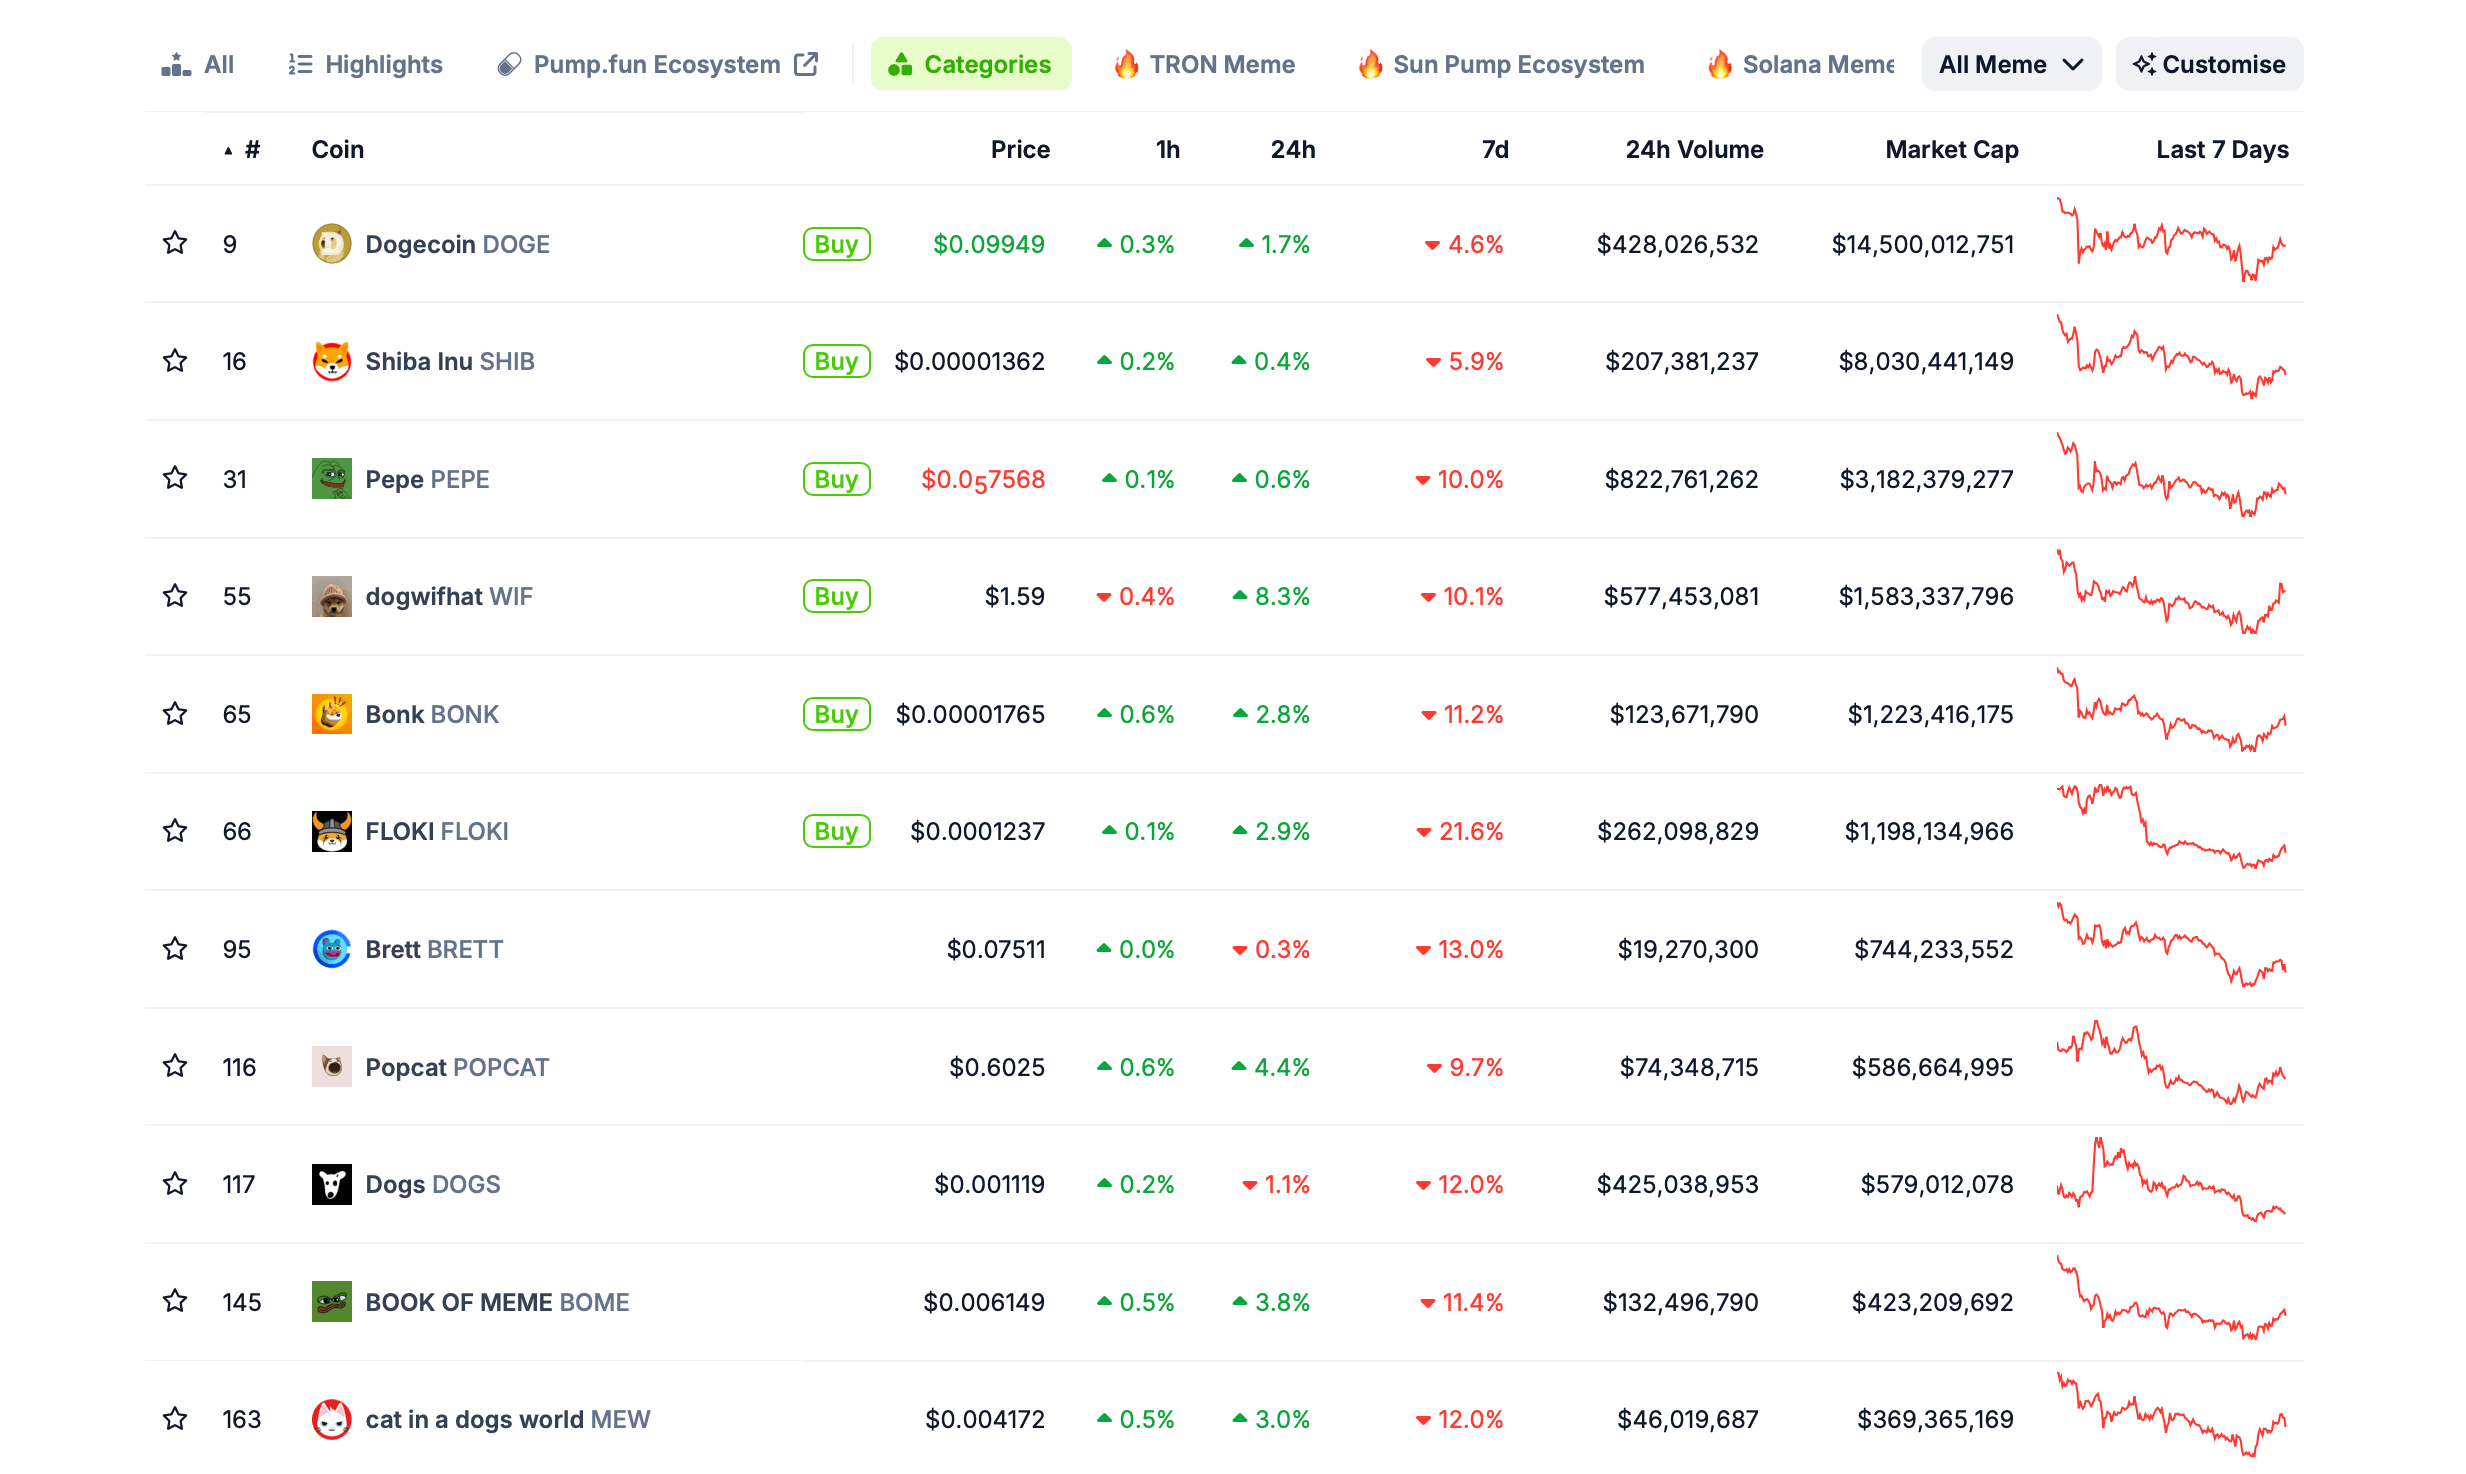Click Dogecoin market cap $14,500,012,751
The height and width of the screenshot is (1474, 2466).
pyautogui.click(x=1922, y=244)
